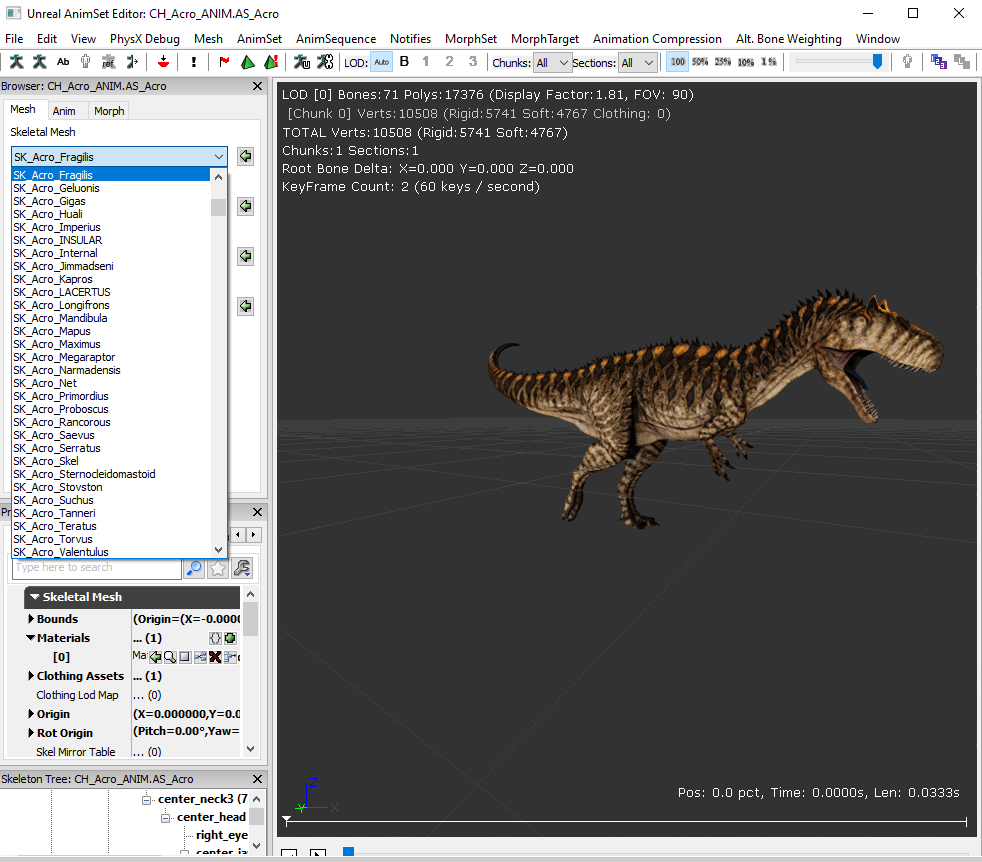Click the magnifier icon beside the property search

point(195,568)
